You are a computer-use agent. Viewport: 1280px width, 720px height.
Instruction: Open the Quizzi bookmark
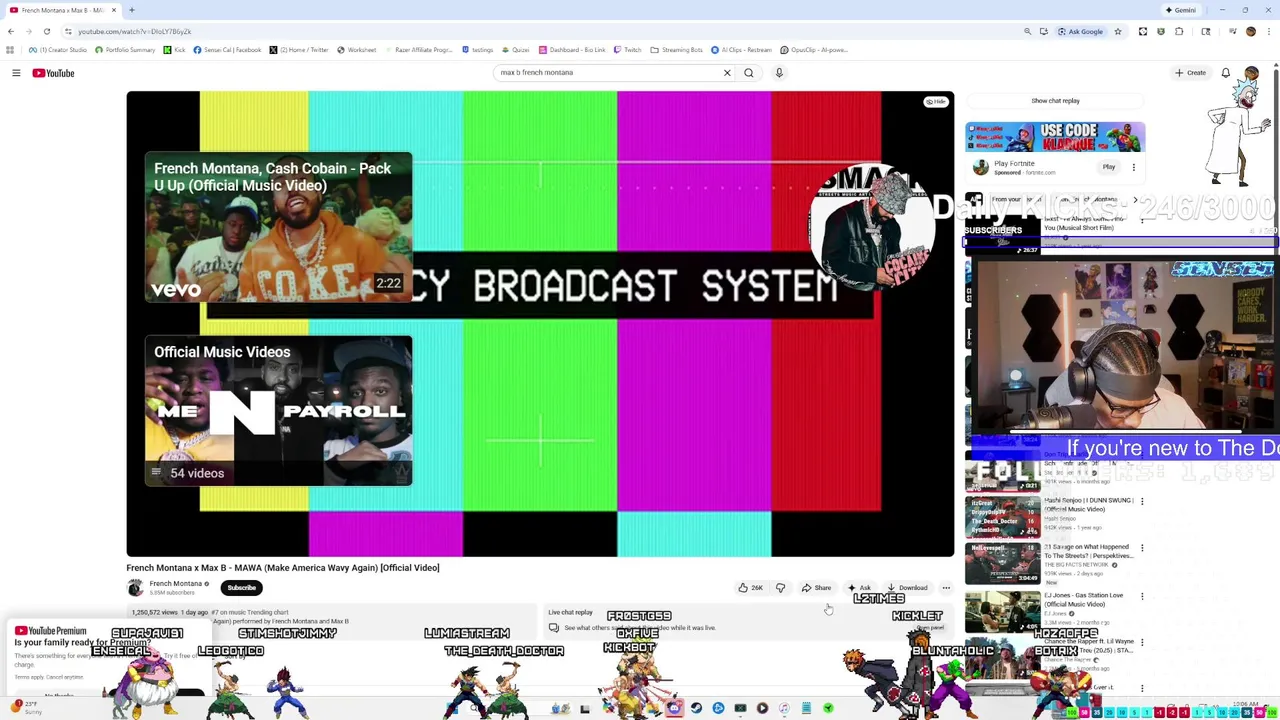click(515, 50)
